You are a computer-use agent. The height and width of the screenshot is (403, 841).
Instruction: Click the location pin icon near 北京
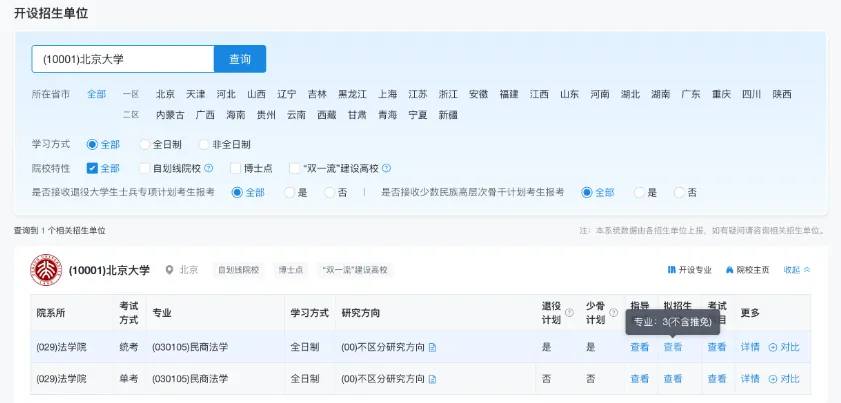[x=169, y=270]
